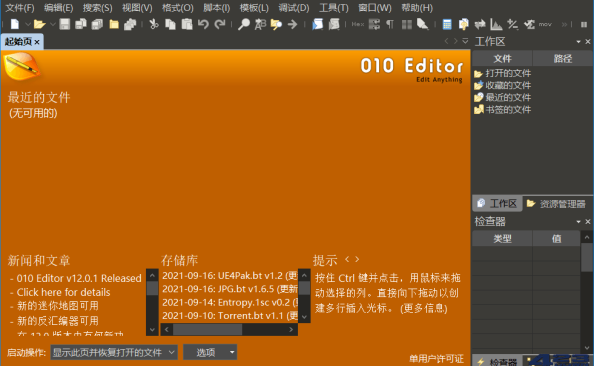Click the Find in Files icon
The image size is (594, 366).
click(x=276, y=24)
